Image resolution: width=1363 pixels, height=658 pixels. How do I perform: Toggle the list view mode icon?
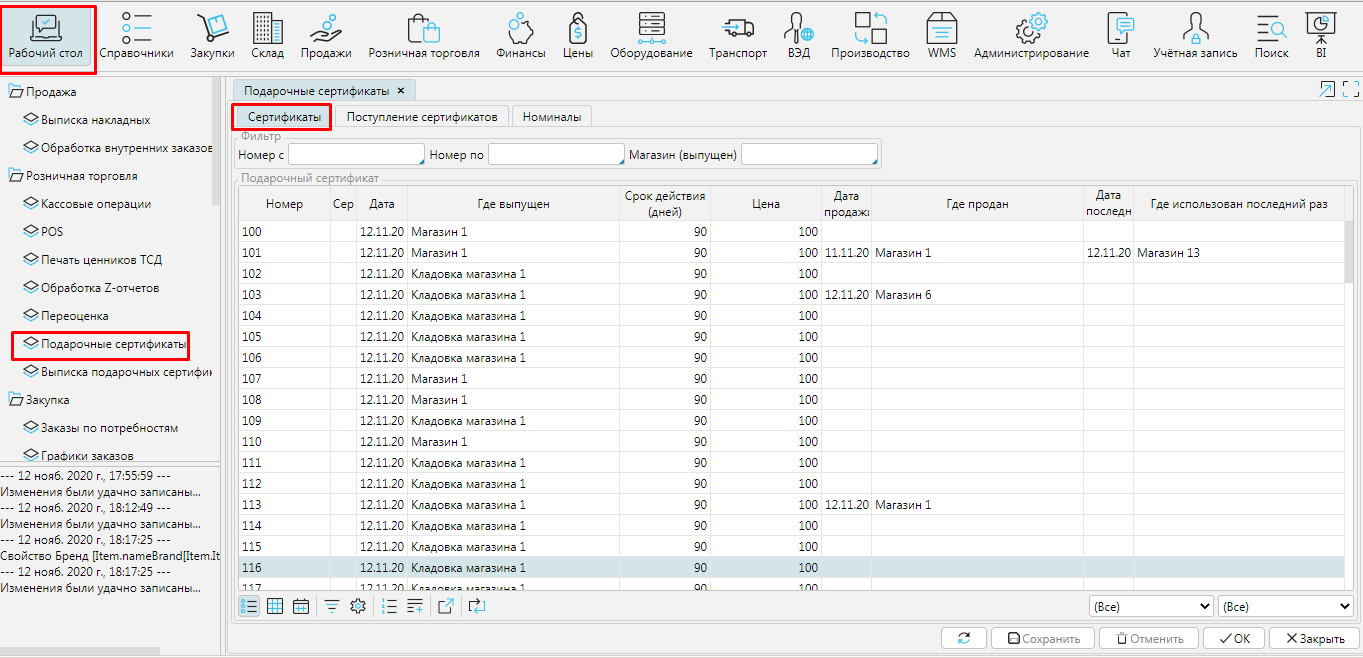point(250,606)
